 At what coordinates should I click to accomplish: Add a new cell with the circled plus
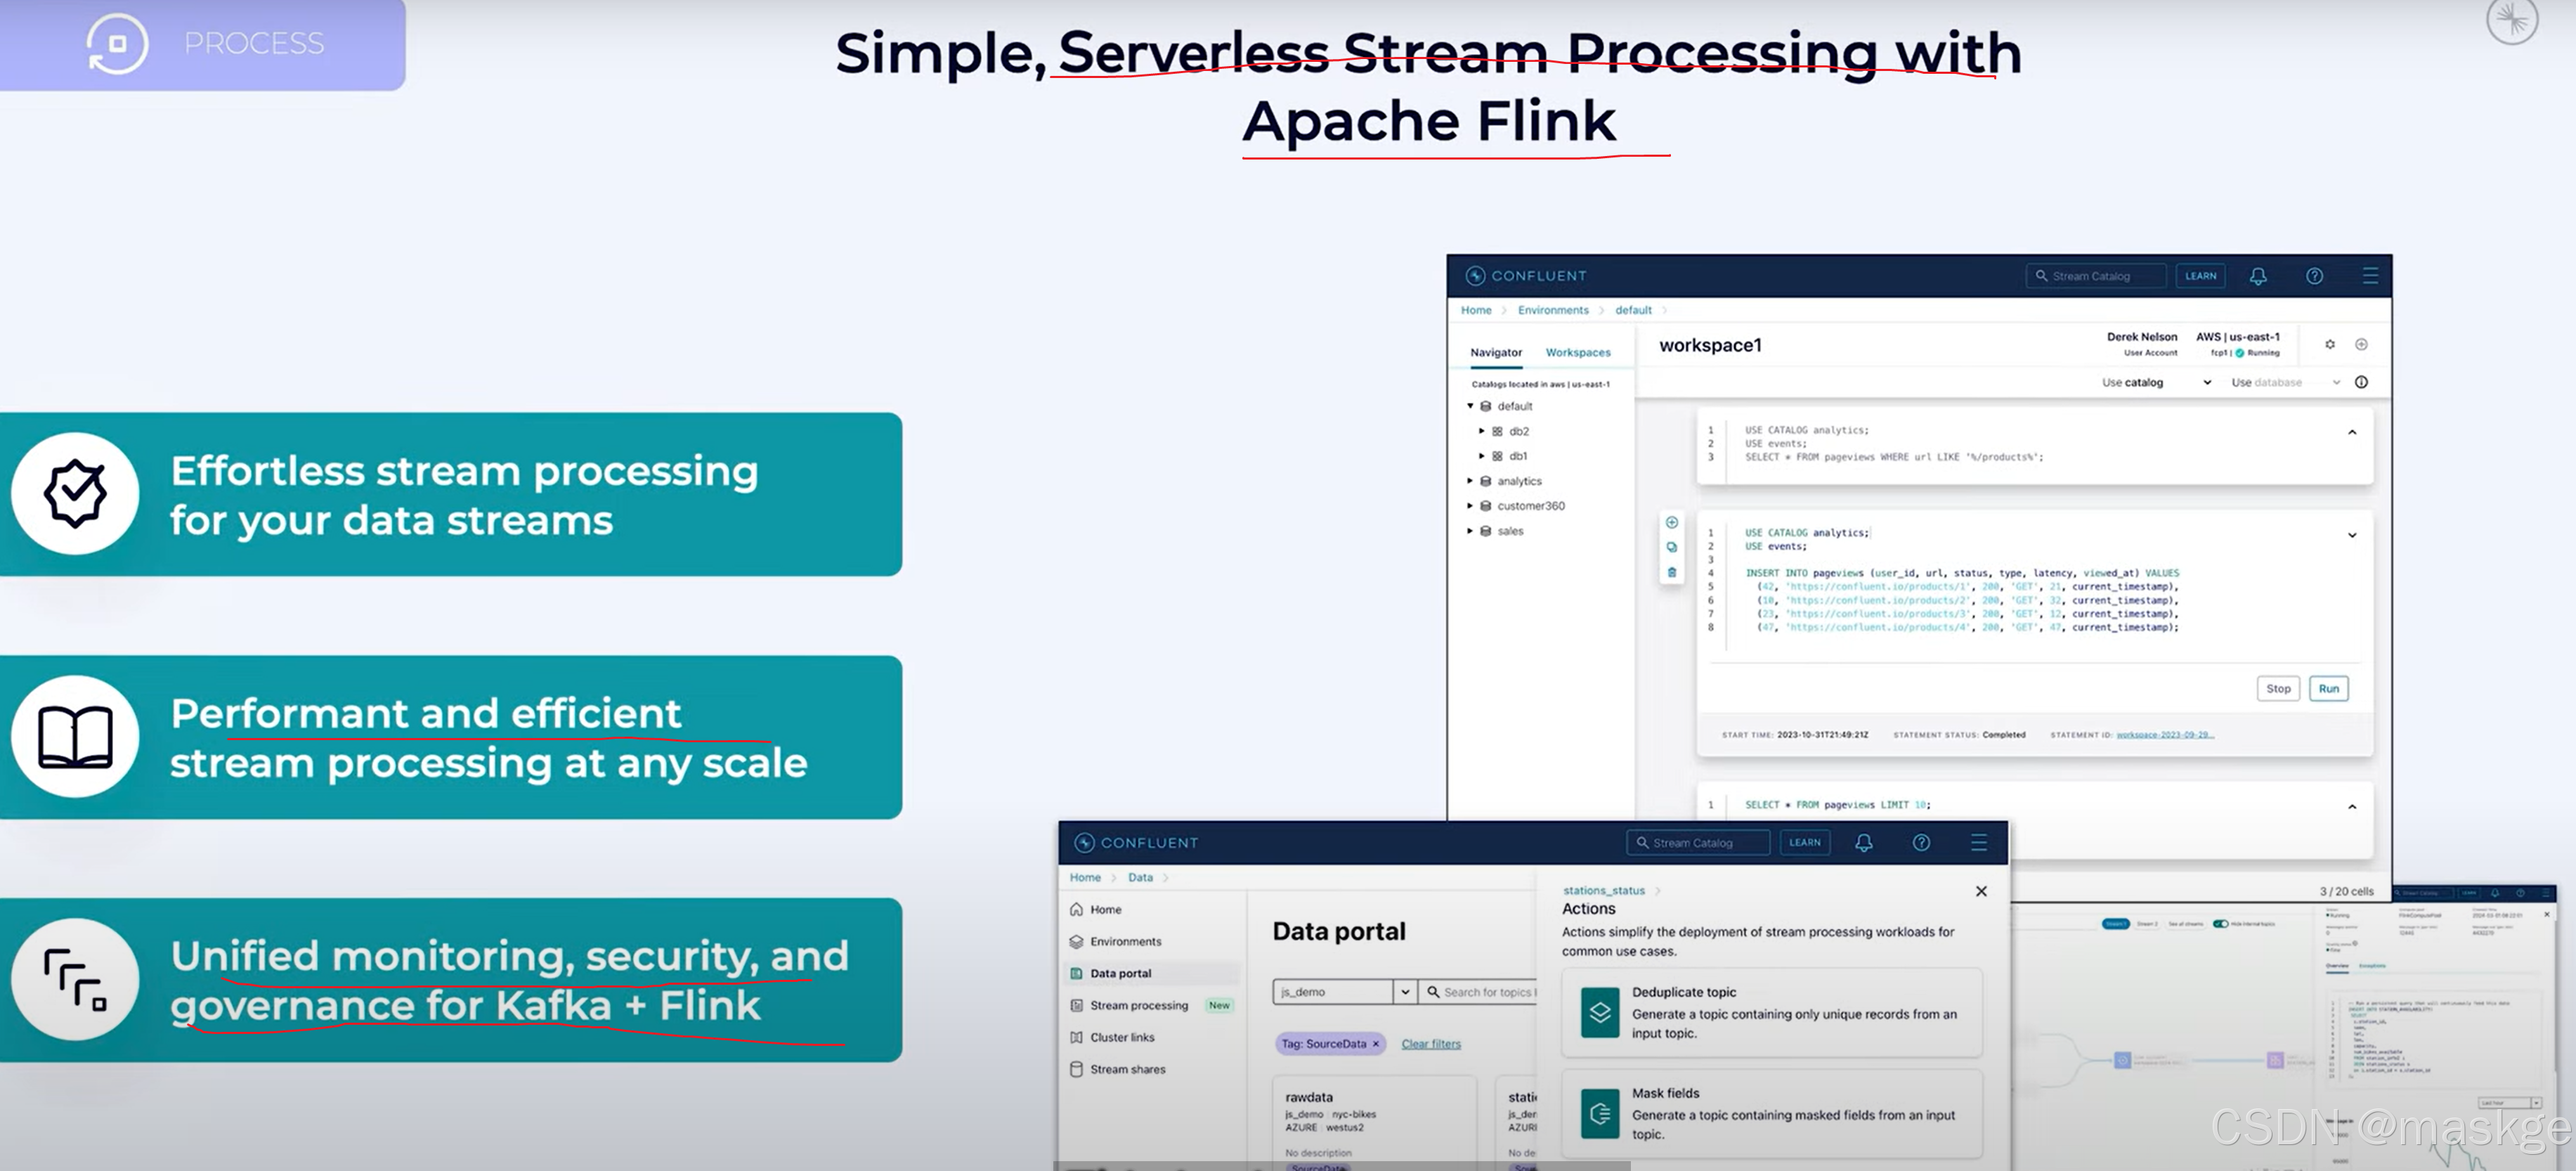1671,522
